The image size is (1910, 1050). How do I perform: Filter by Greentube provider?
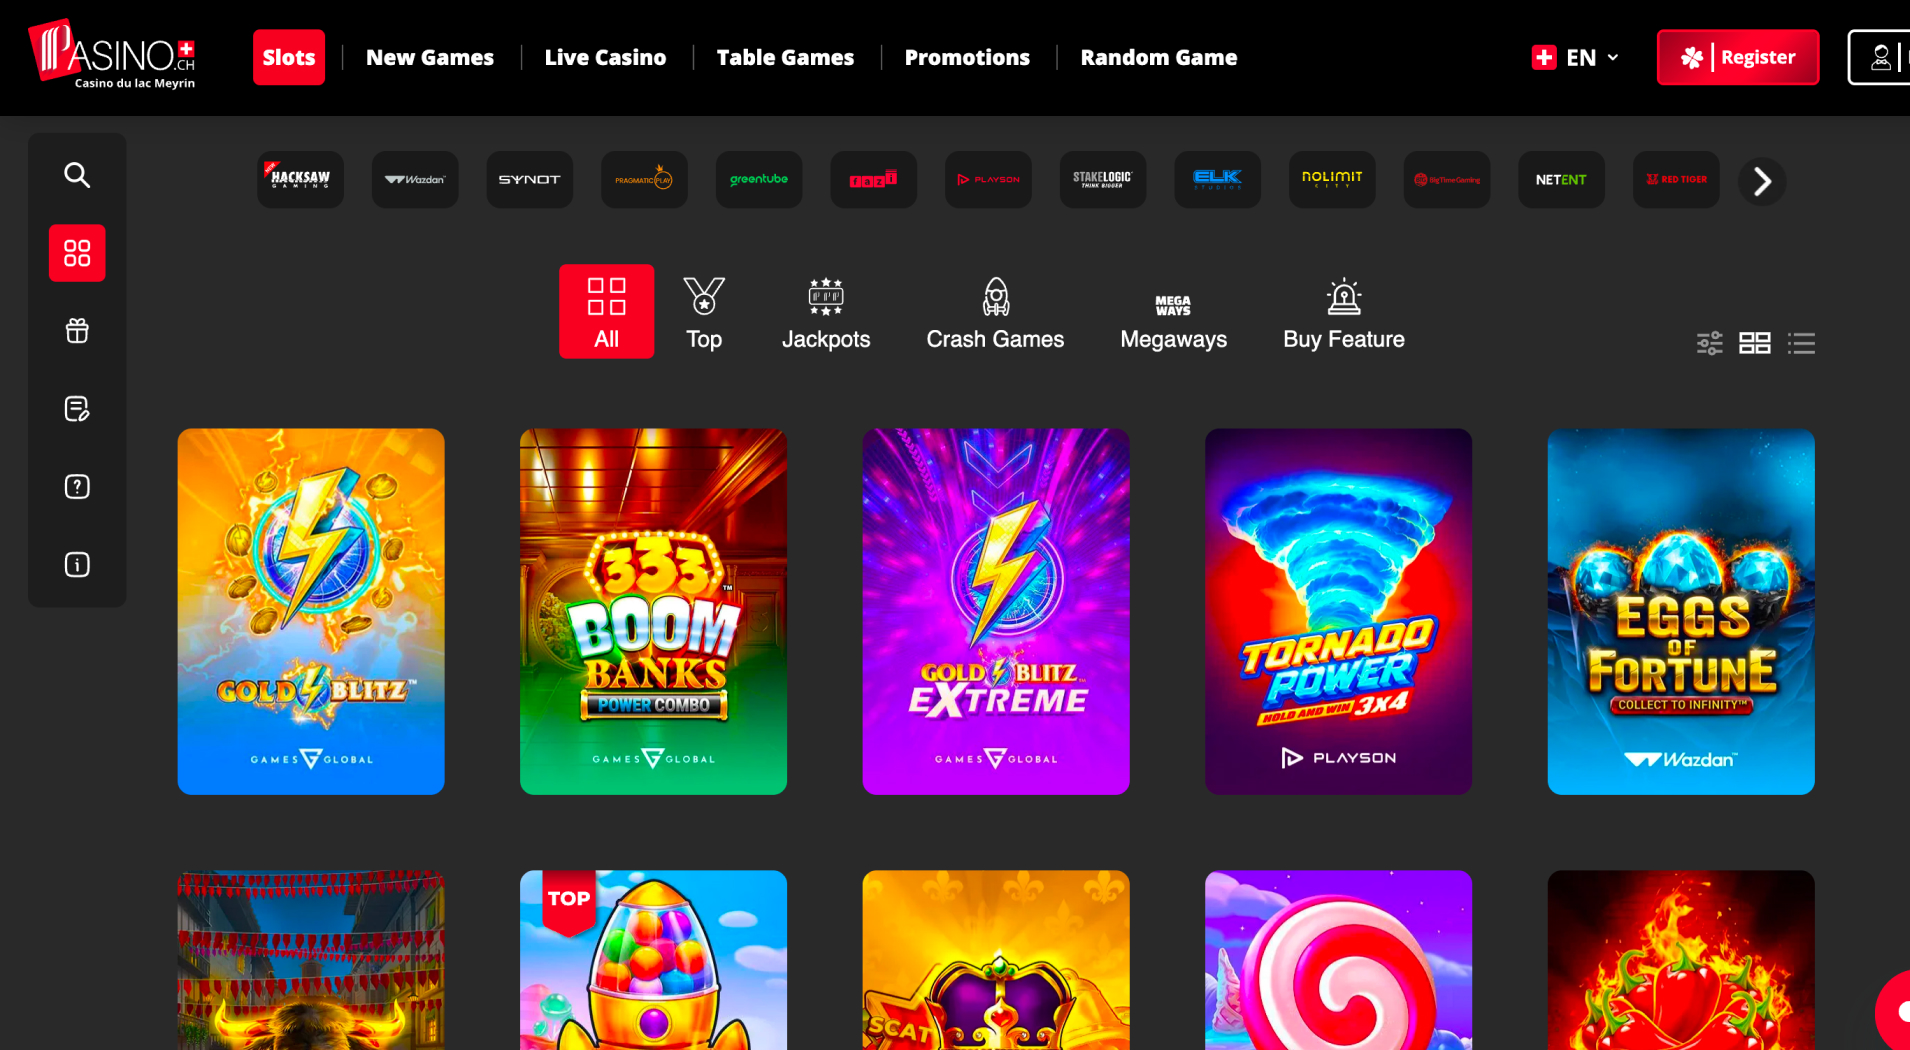click(759, 180)
